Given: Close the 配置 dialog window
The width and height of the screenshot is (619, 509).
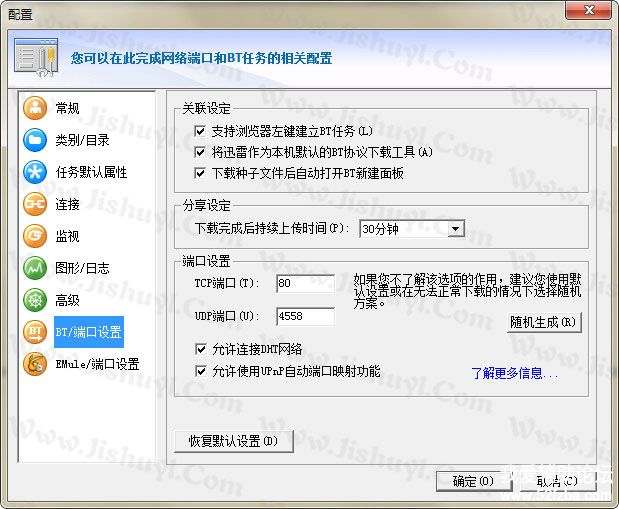Looking at the screenshot, I should tap(589, 9).
